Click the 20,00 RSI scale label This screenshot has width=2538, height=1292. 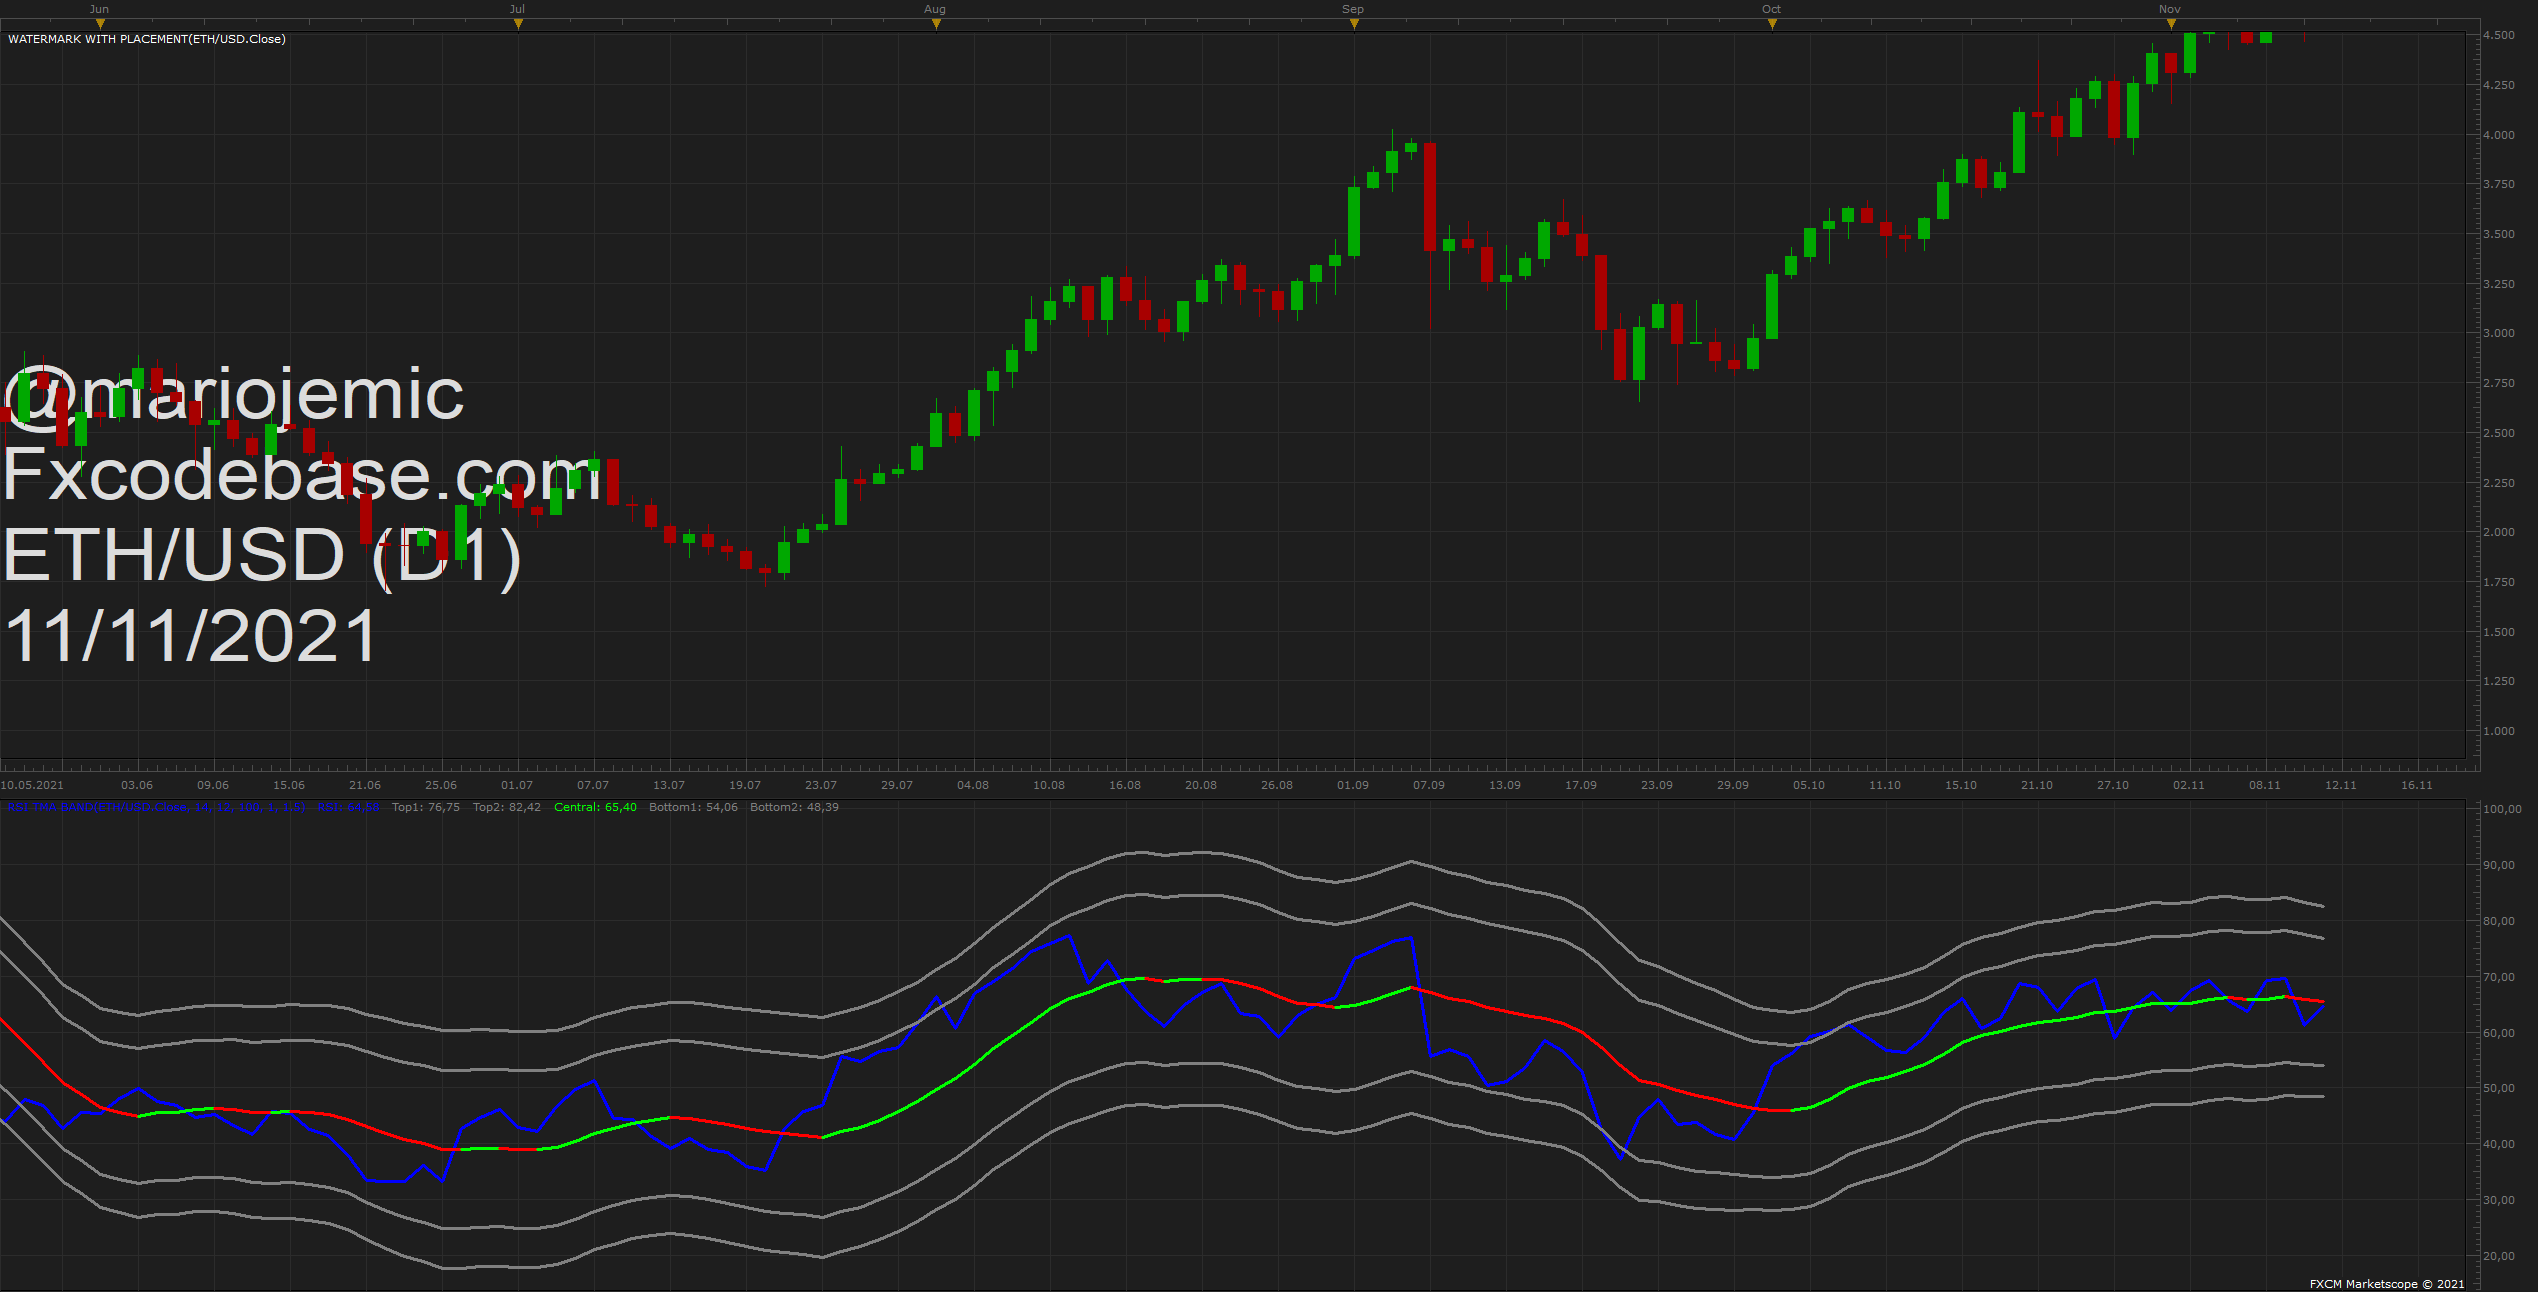click(2499, 1256)
